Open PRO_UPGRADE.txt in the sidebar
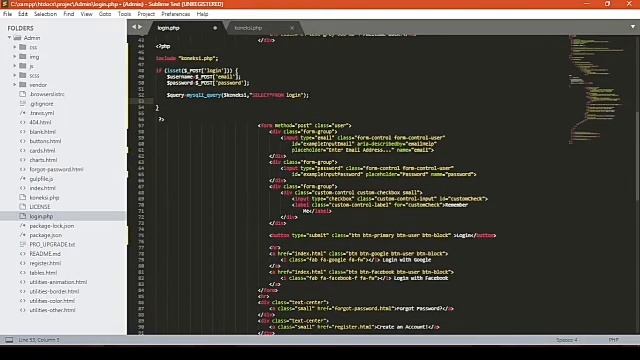The image size is (640, 360). [52, 244]
